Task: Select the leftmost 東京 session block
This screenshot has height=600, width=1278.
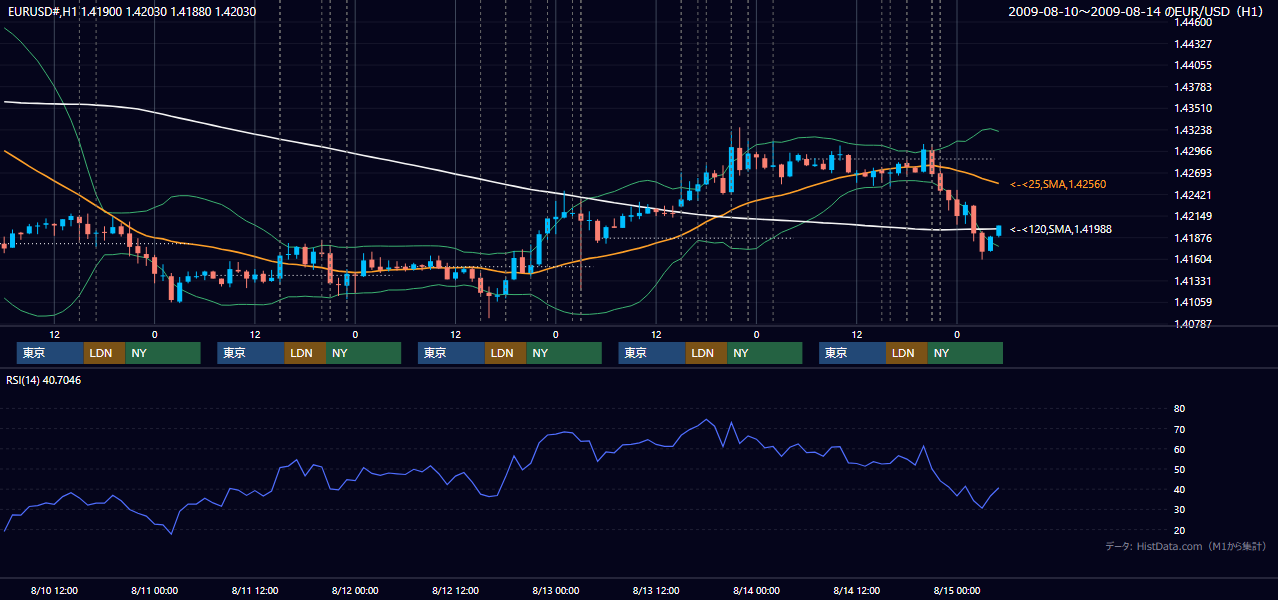Action: pyautogui.click(x=50, y=353)
